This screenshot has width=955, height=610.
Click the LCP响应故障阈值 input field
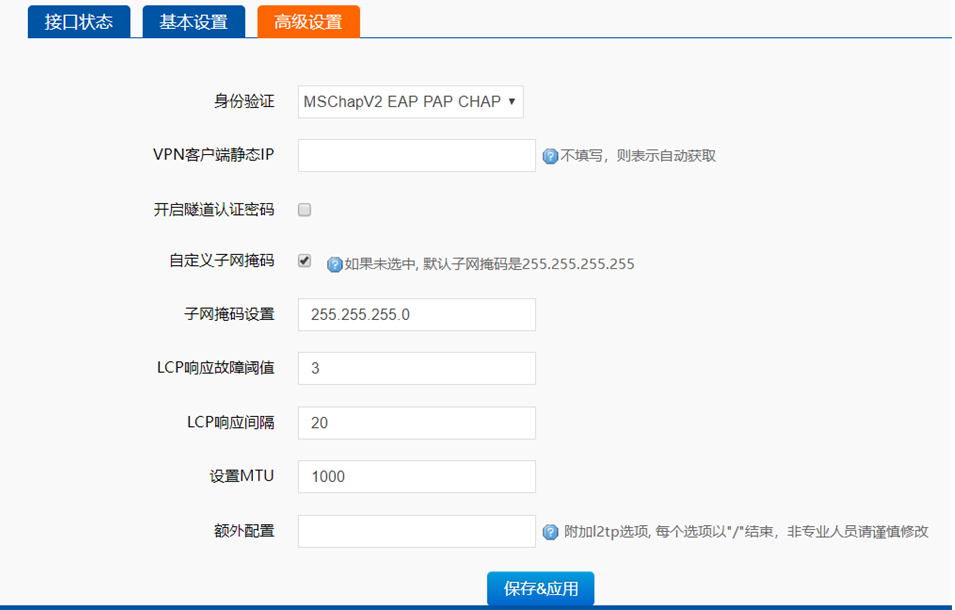tap(417, 368)
